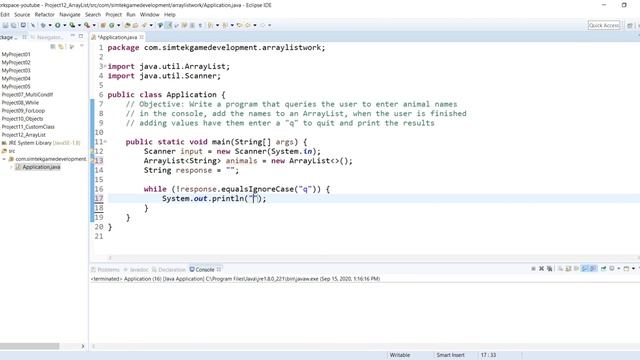Switch to the Javadoc tab
The width and height of the screenshot is (640, 360).
pyautogui.click(x=136, y=269)
